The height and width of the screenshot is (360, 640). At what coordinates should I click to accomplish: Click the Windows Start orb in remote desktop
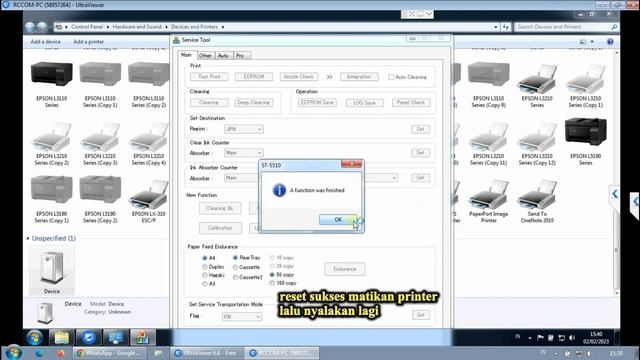pos(34,338)
